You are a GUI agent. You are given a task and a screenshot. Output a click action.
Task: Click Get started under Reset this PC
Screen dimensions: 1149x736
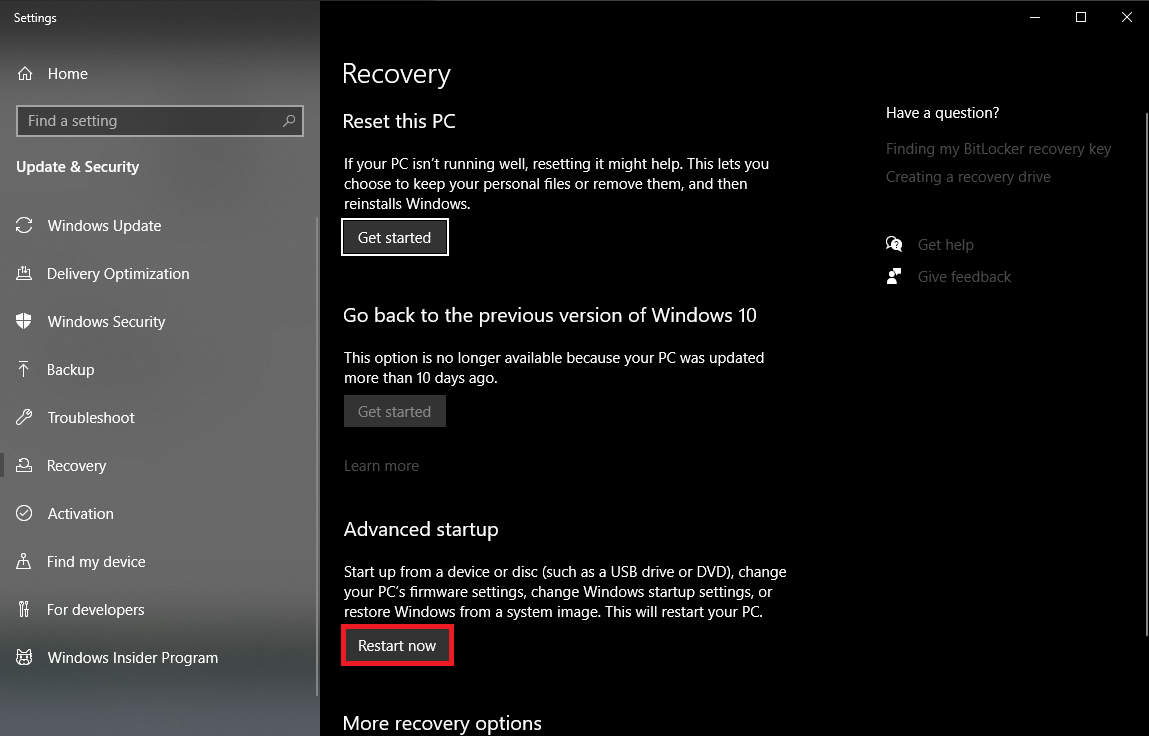(x=394, y=238)
